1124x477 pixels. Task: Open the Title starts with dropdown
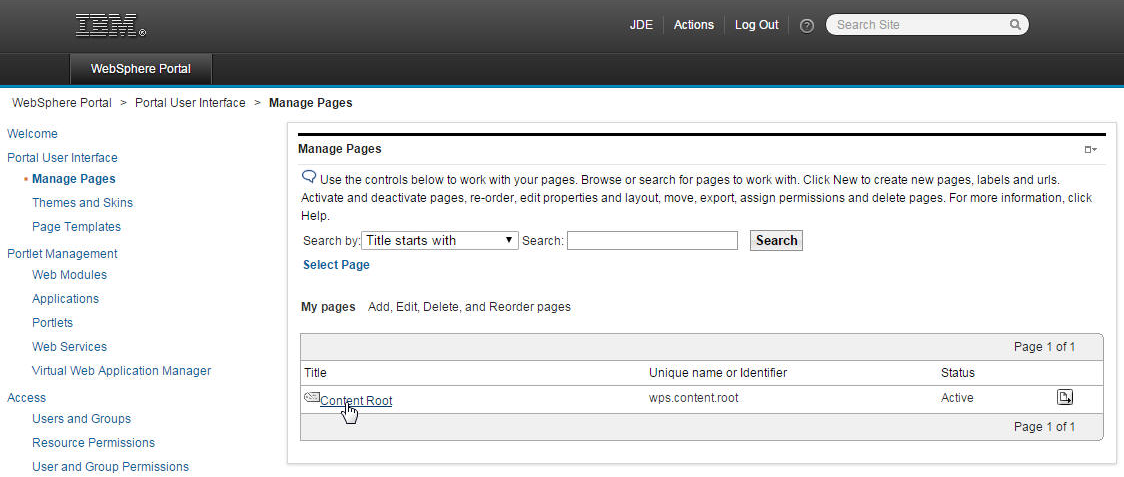tap(440, 240)
